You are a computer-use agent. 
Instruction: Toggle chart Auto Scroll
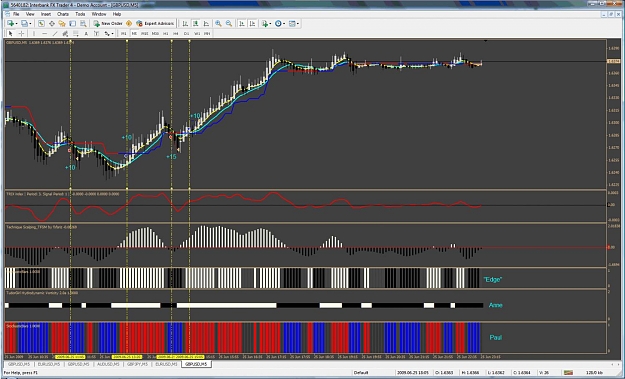tap(242, 24)
